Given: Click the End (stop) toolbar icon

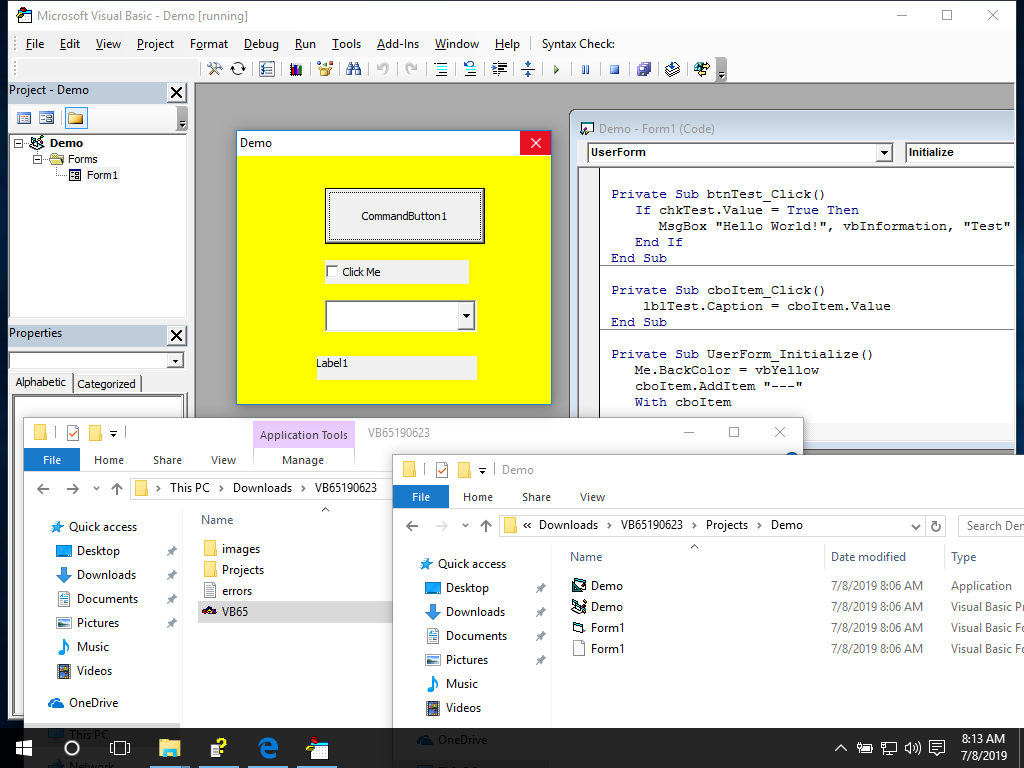Looking at the screenshot, I should pos(614,69).
